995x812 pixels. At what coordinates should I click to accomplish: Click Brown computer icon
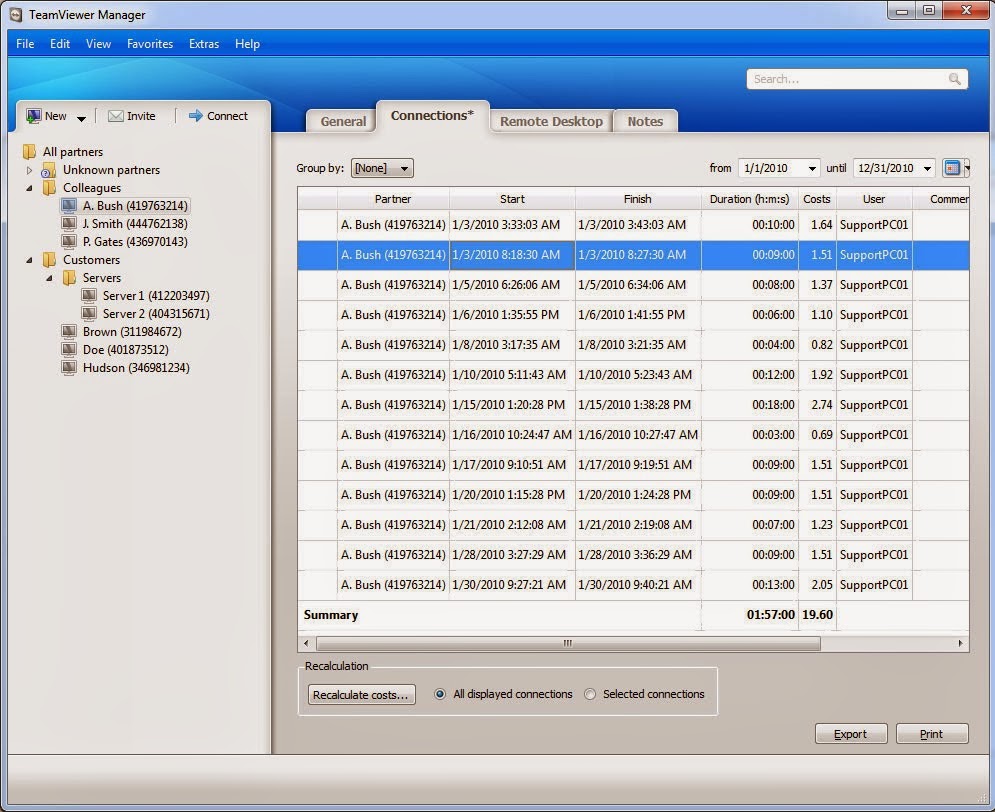pos(69,332)
